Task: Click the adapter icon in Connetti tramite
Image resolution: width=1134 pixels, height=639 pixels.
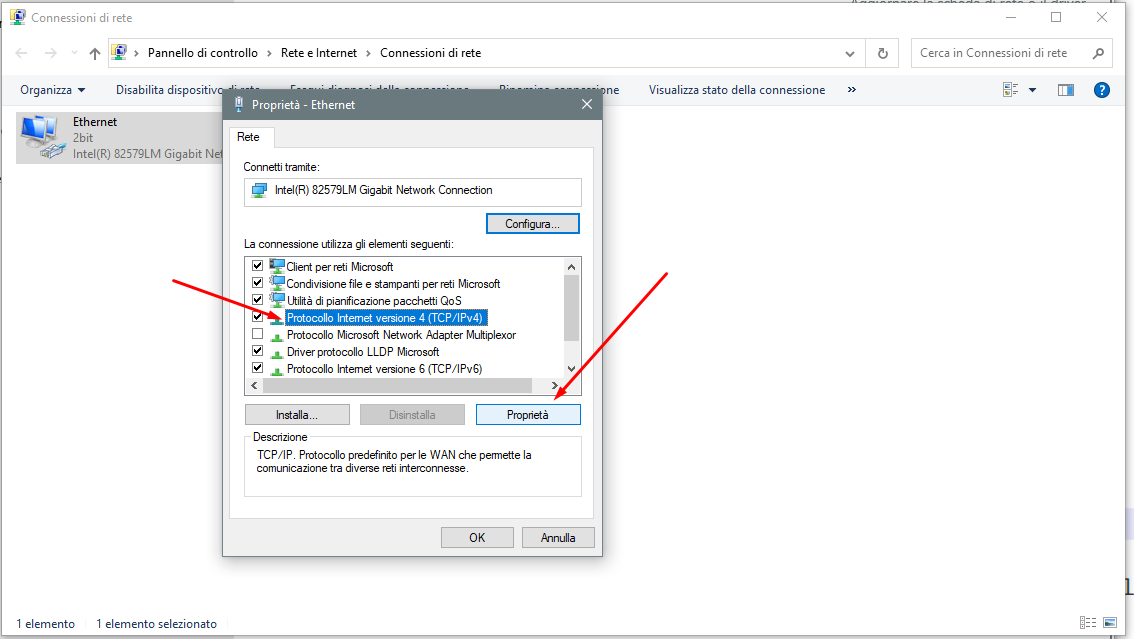Action: 259,191
